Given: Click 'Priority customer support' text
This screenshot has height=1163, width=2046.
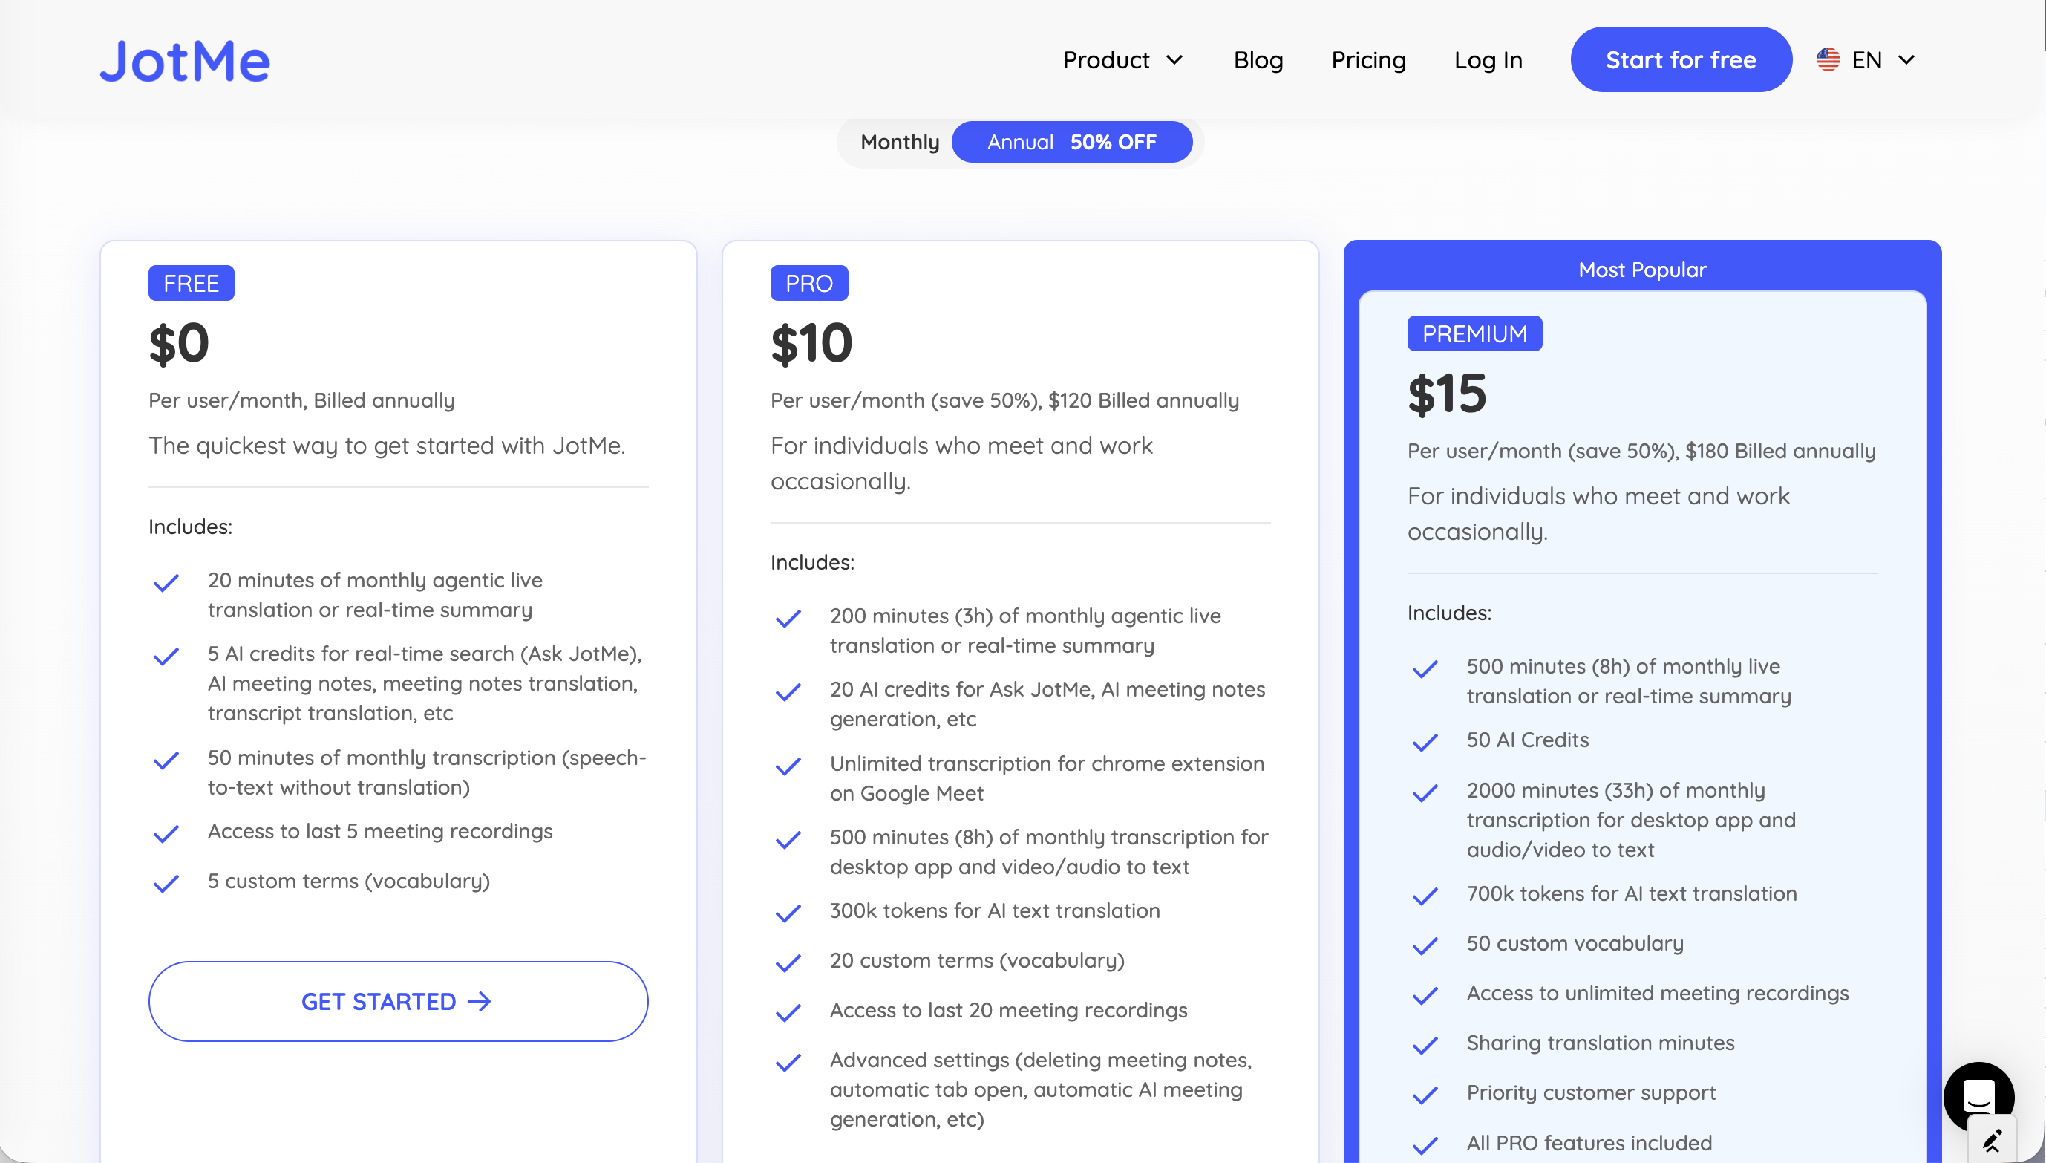Looking at the screenshot, I should pyautogui.click(x=1591, y=1093).
